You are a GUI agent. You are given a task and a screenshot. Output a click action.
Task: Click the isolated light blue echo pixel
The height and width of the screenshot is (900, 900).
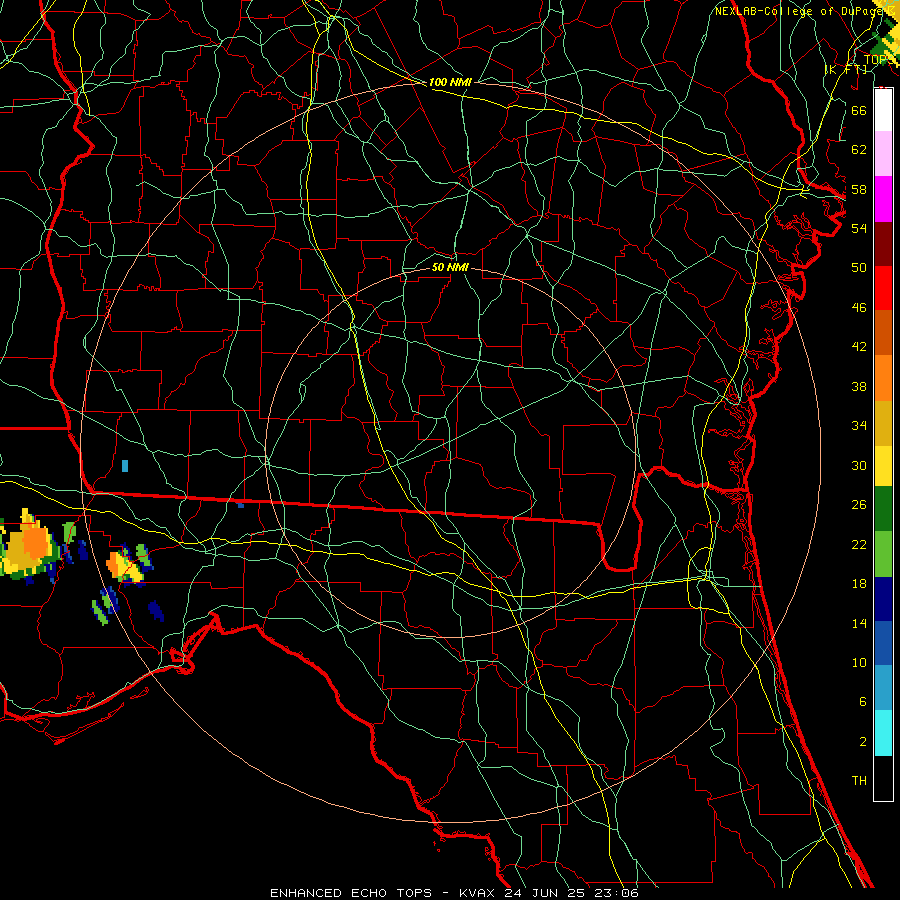(125, 465)
